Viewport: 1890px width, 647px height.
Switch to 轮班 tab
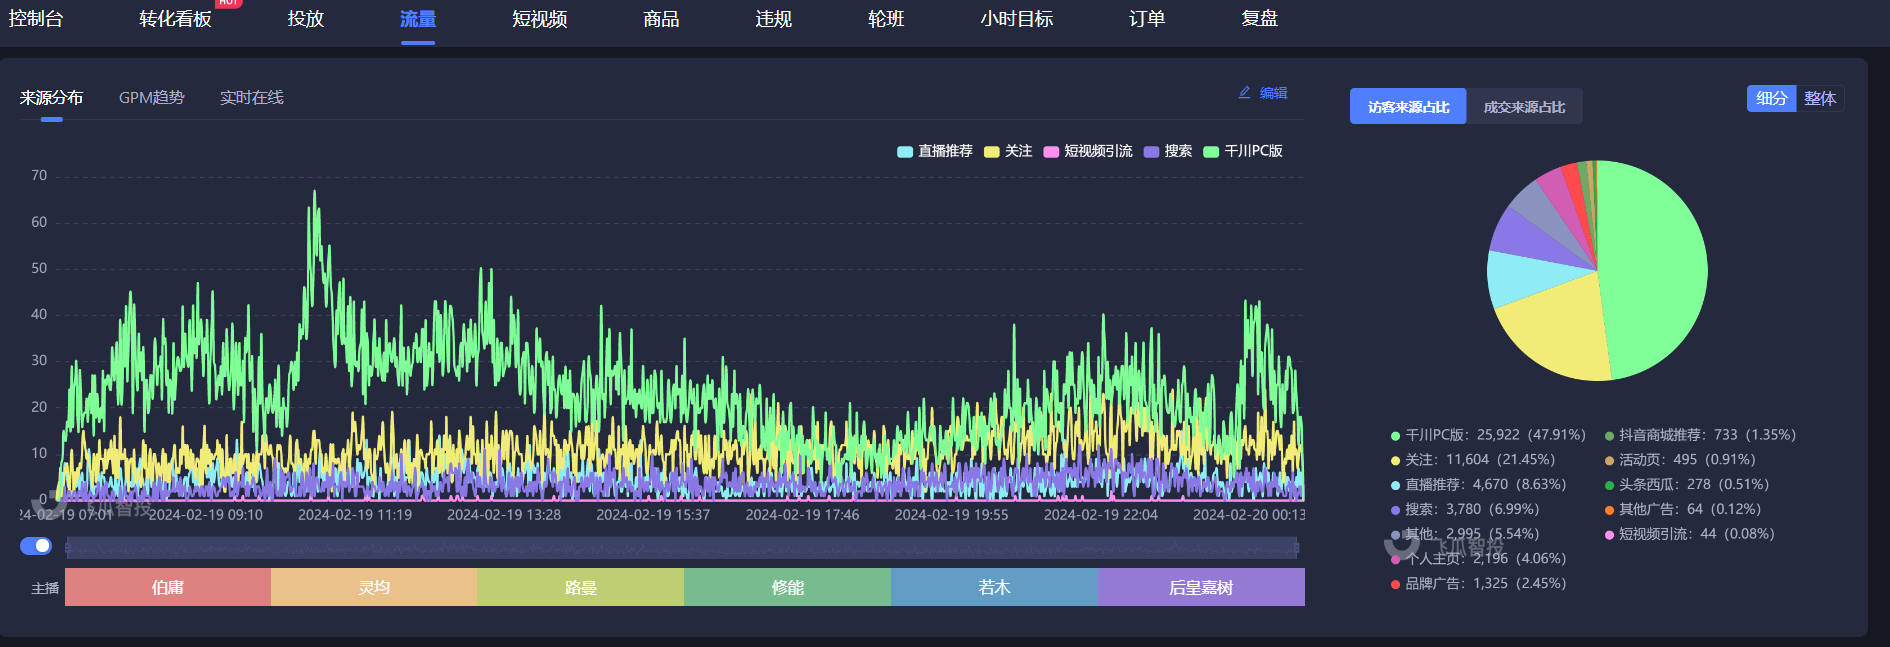click(x=886, y=19)
